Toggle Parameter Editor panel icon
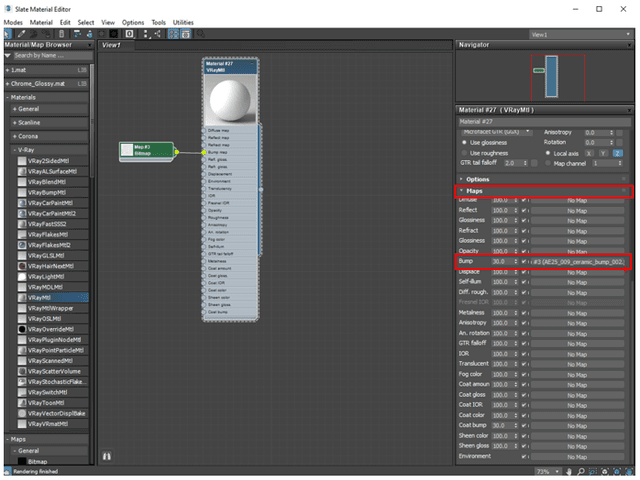The image size is (640, 480). coord(186,34)
